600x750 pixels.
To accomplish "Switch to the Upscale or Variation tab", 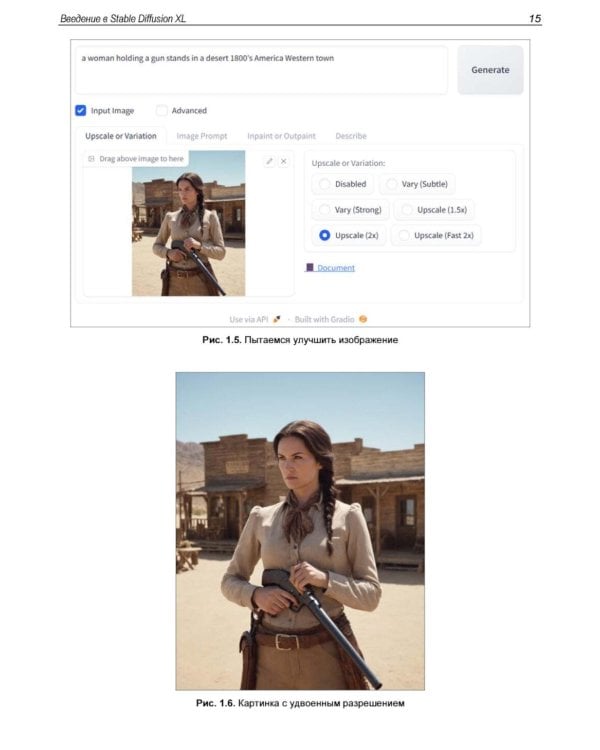I will tap(121, 136).
